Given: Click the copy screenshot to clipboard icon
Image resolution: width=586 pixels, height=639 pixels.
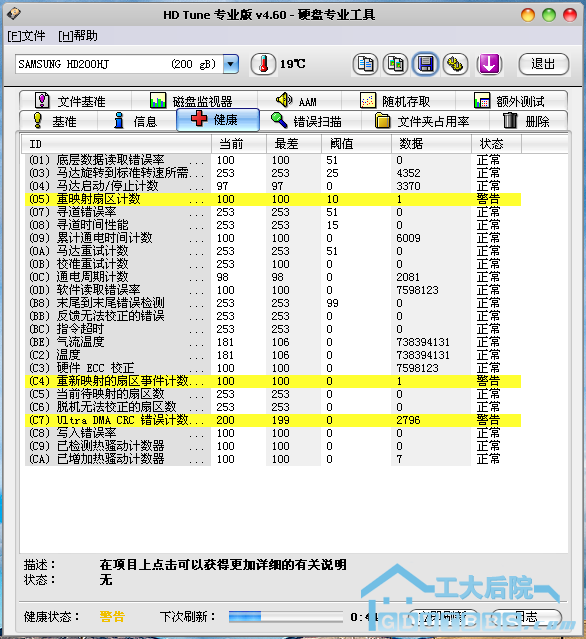Looking at the screenshot, I should [x=395, y=64].
